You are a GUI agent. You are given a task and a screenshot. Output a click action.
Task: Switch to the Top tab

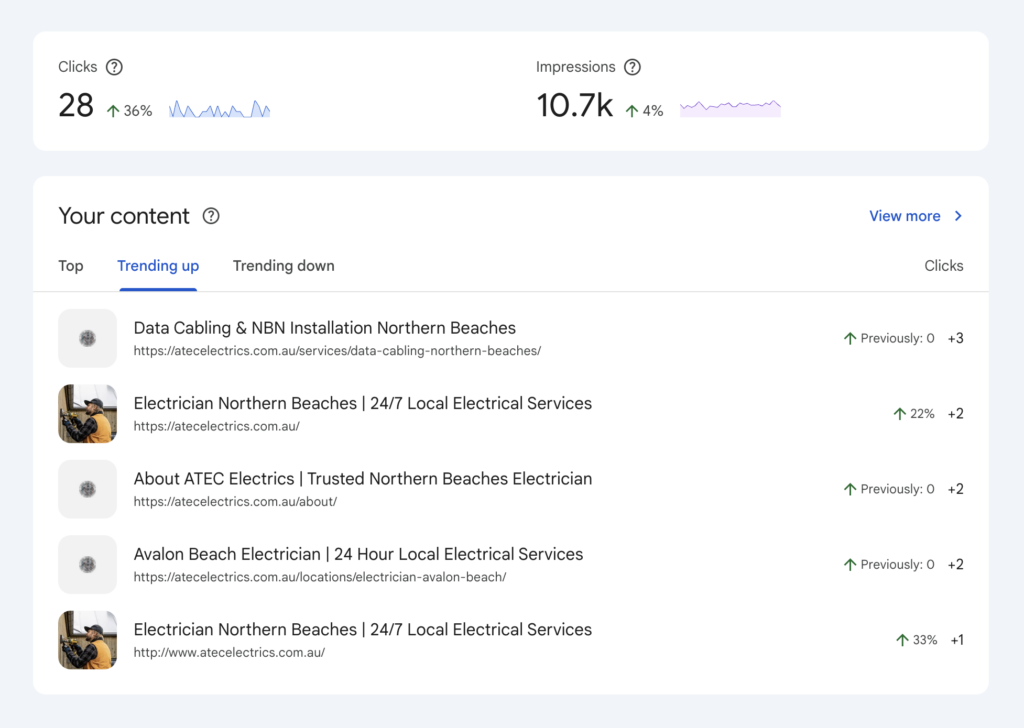click(70, 266)
